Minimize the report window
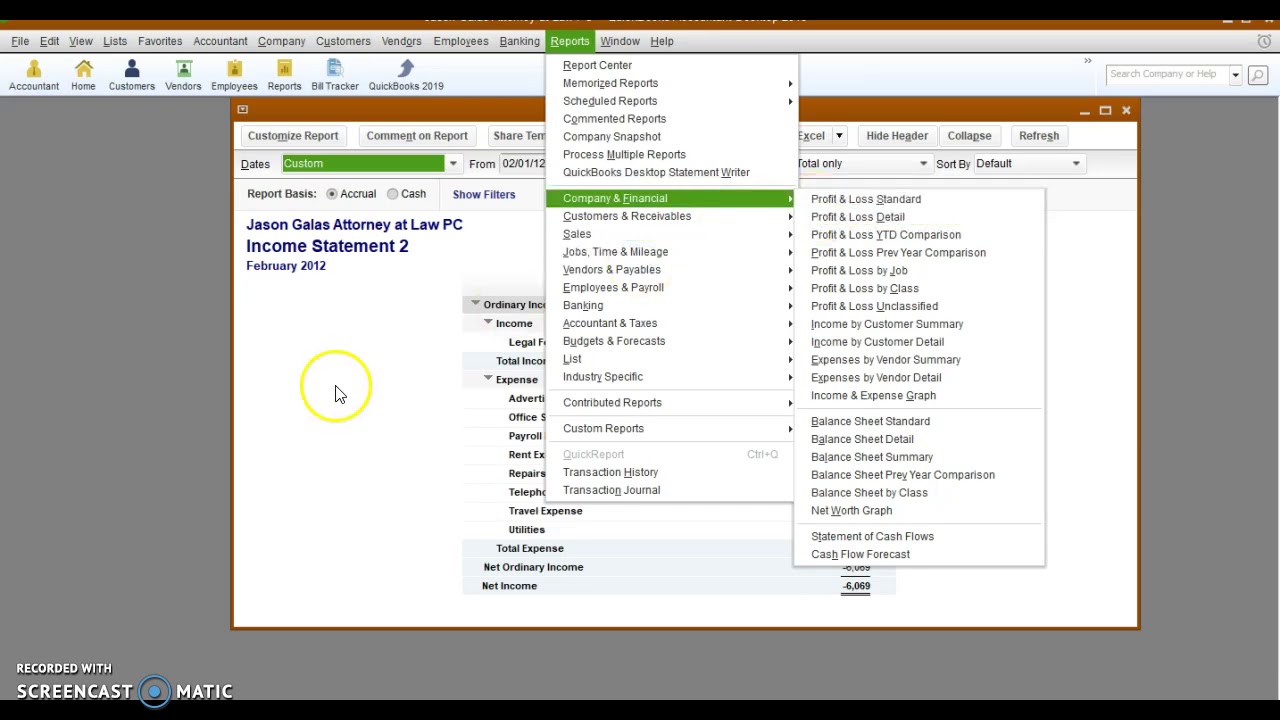Viewport: 1280px width, 720px height. [1084, 110]
